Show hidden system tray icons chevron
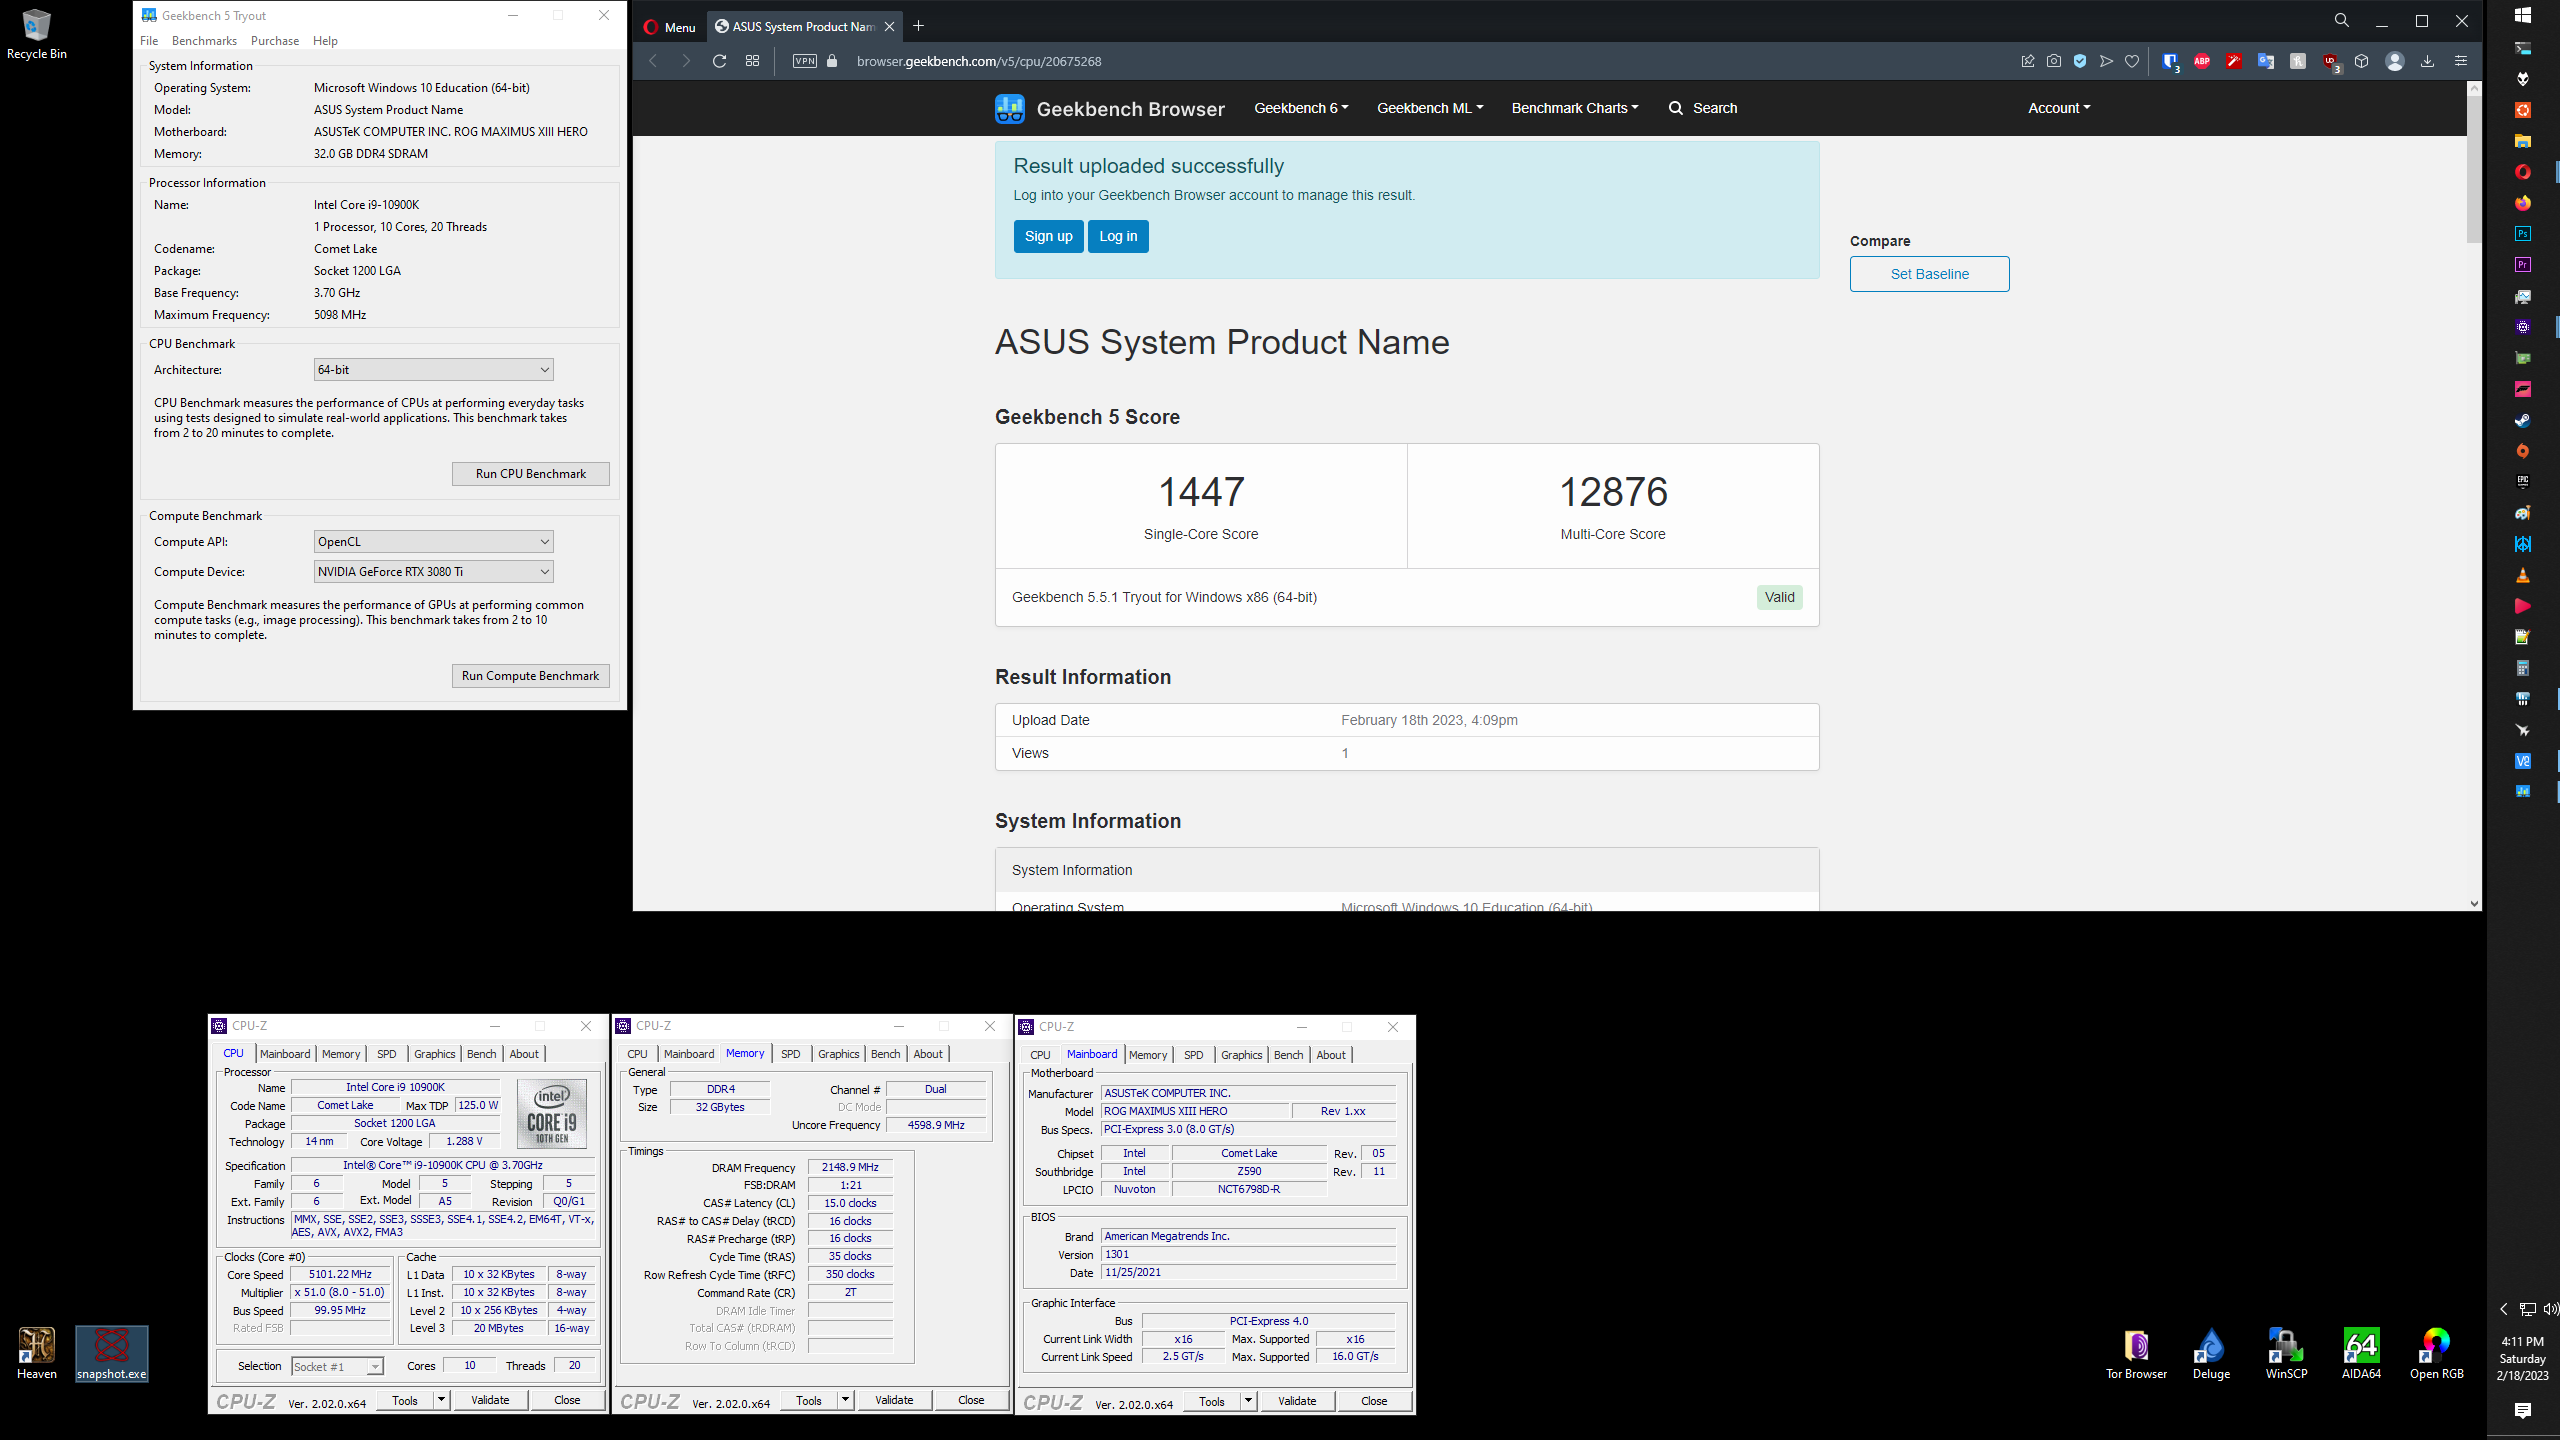This screenshot has width=2560, height=1440. [x=2503, y=1309]
